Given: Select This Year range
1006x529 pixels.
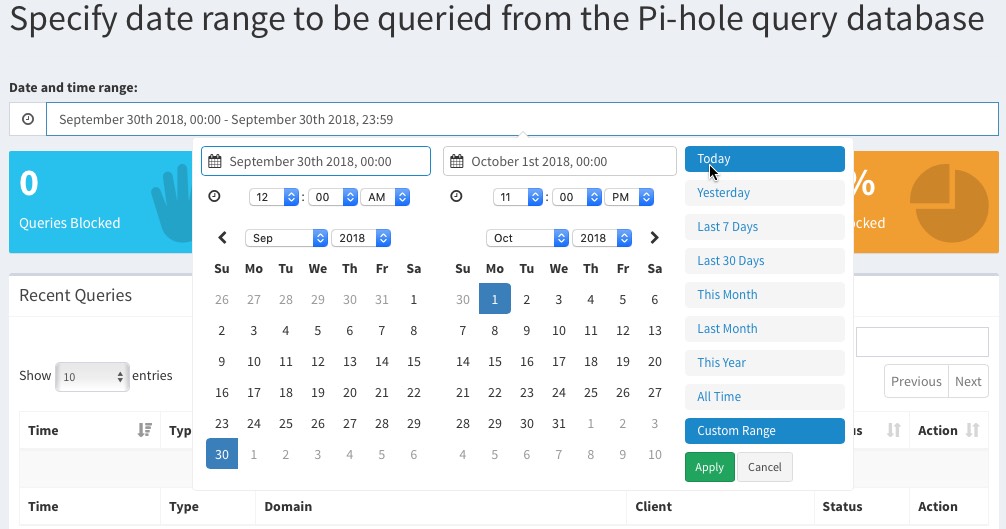Looking at the screenshot, I should point(764,363).
